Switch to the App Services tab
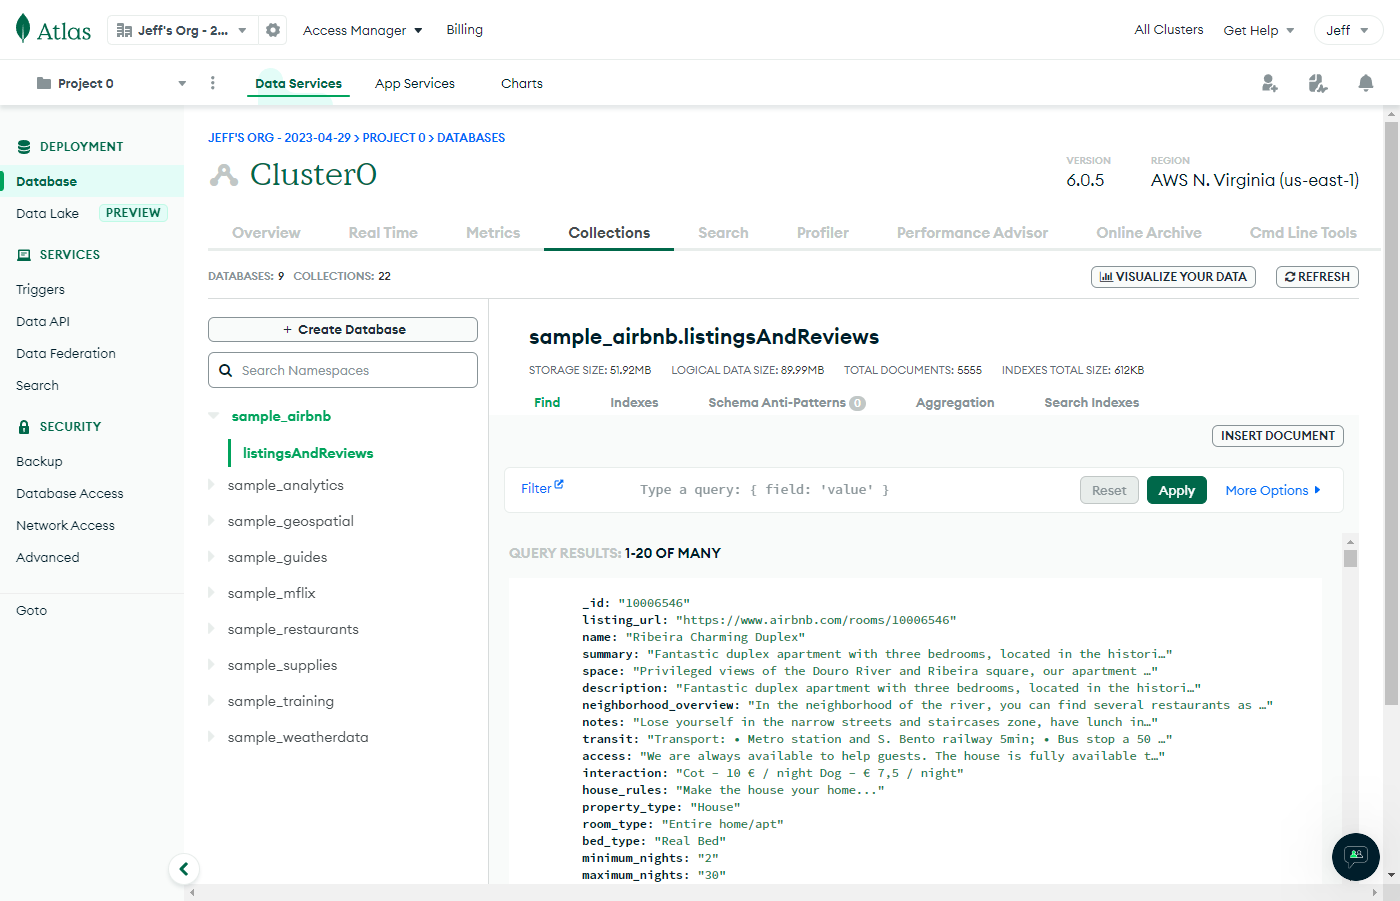1400x901 pixels. (415, 83)
